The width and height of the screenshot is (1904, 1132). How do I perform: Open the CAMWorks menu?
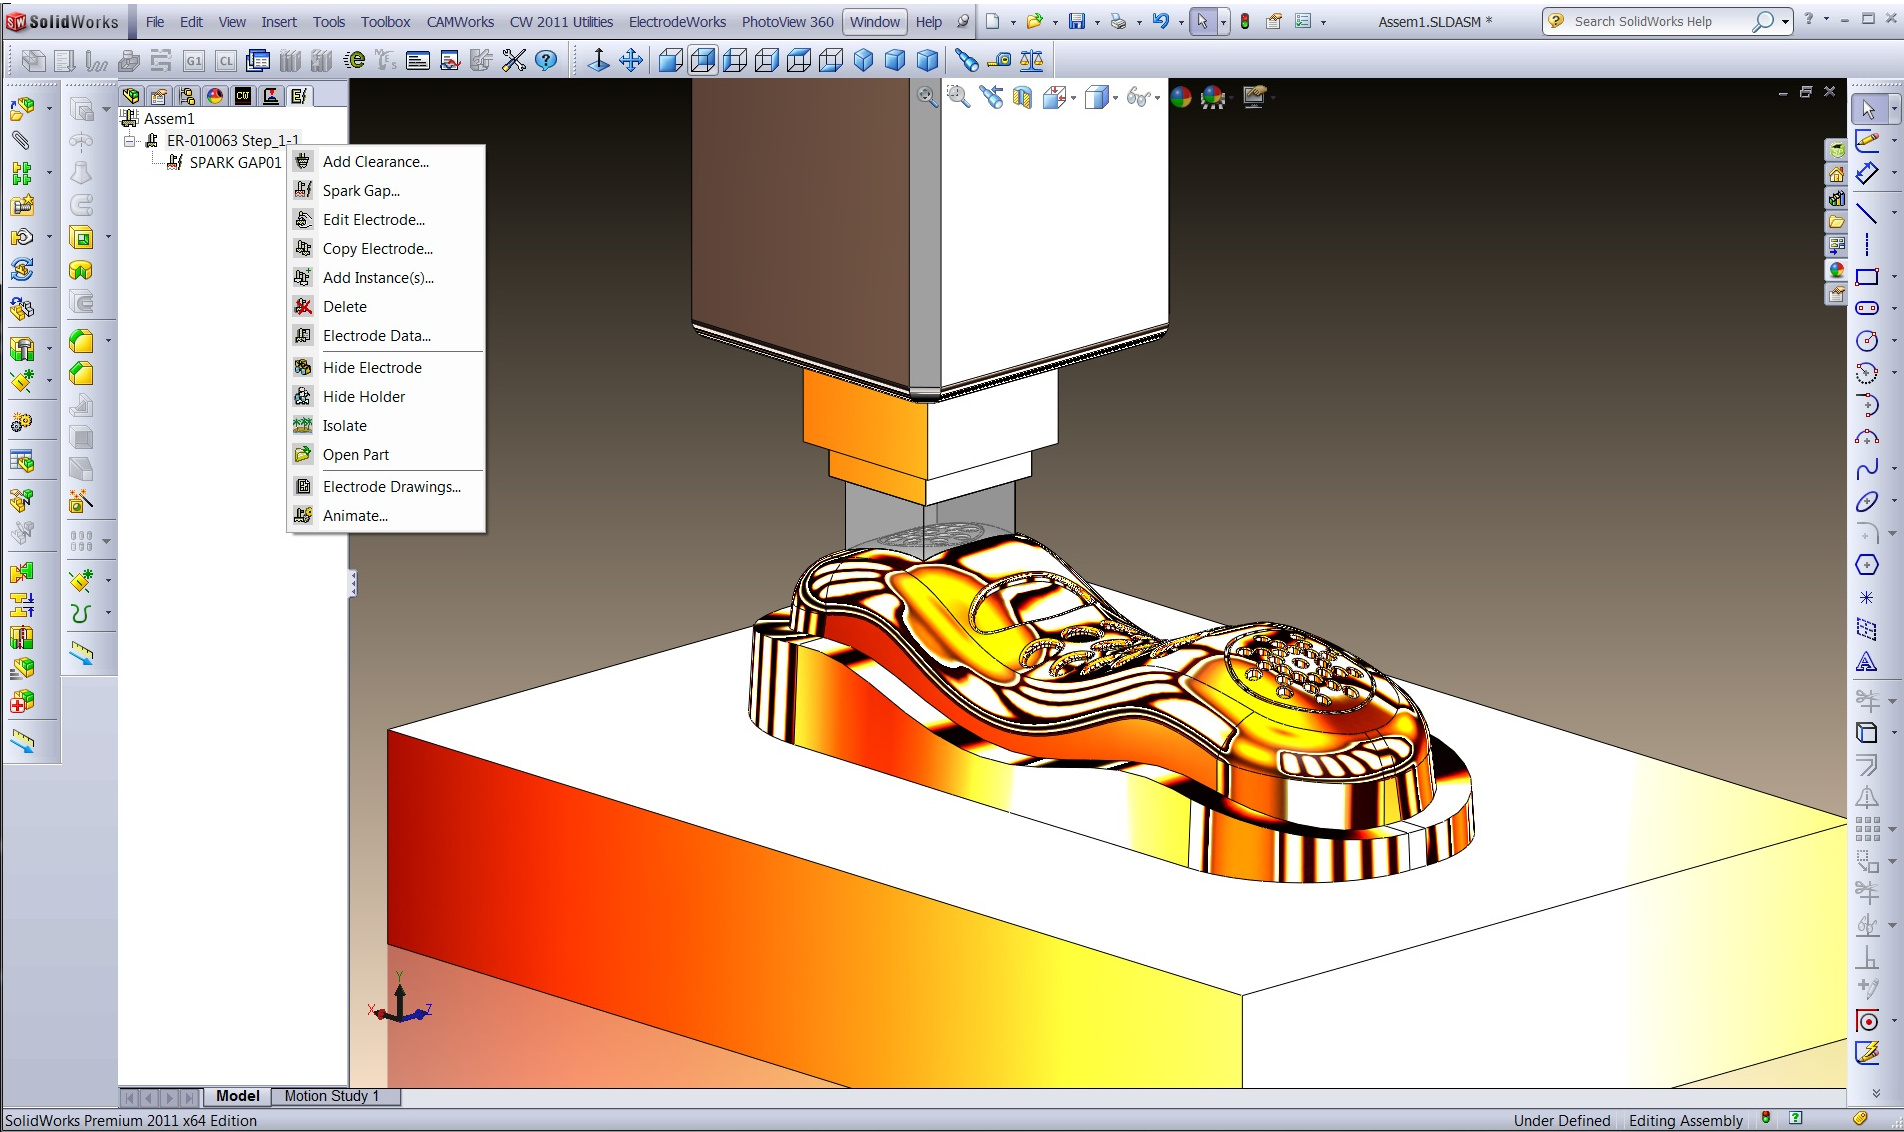pyautogui.click(x=460, y=21)
